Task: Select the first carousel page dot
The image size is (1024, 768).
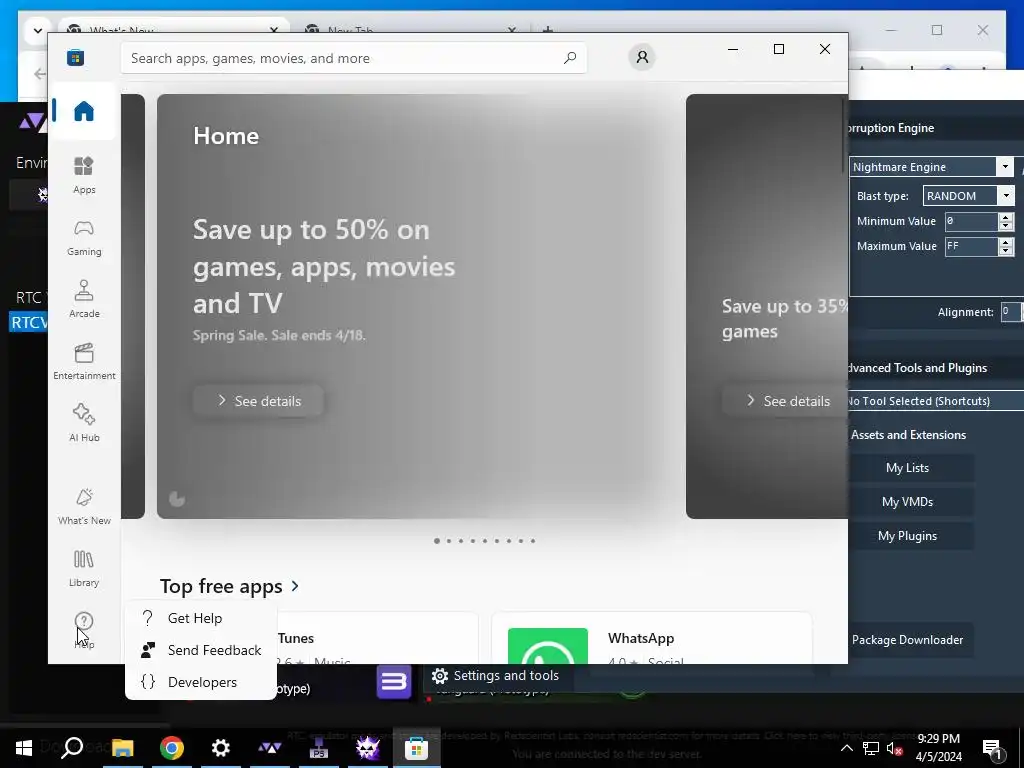Action: [x=437, y=541]
